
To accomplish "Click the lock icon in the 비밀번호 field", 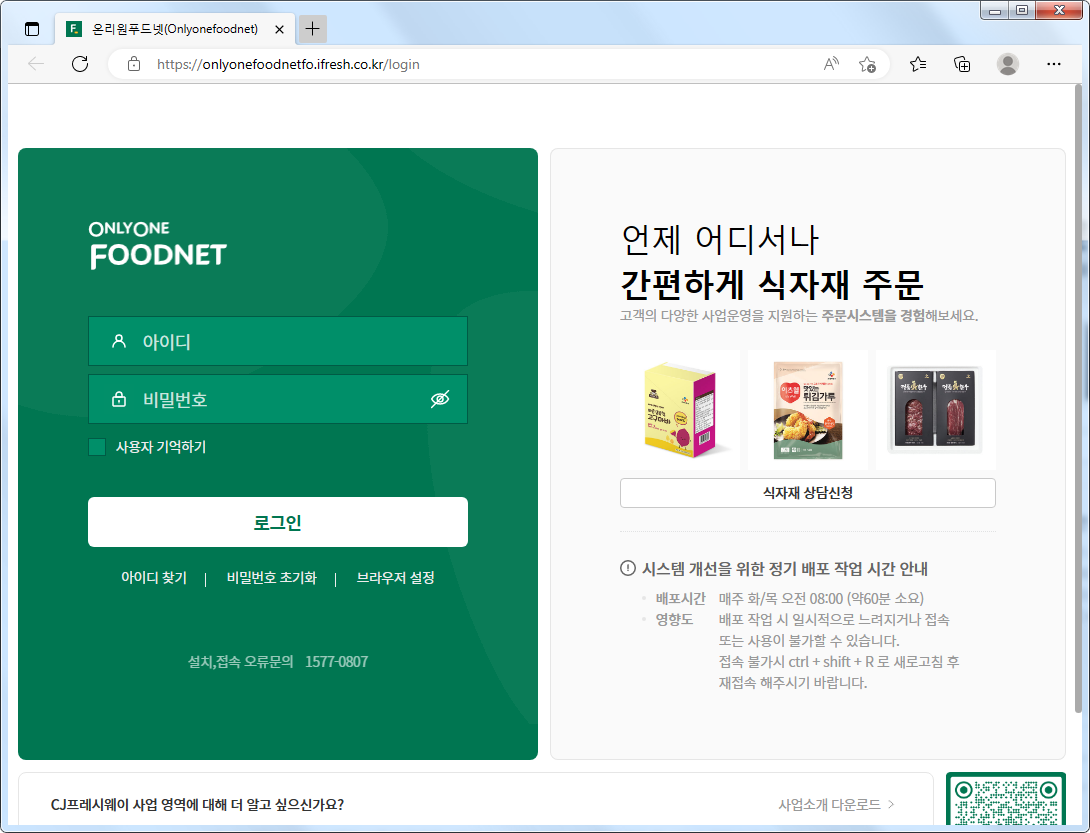I will coord(119,399).
